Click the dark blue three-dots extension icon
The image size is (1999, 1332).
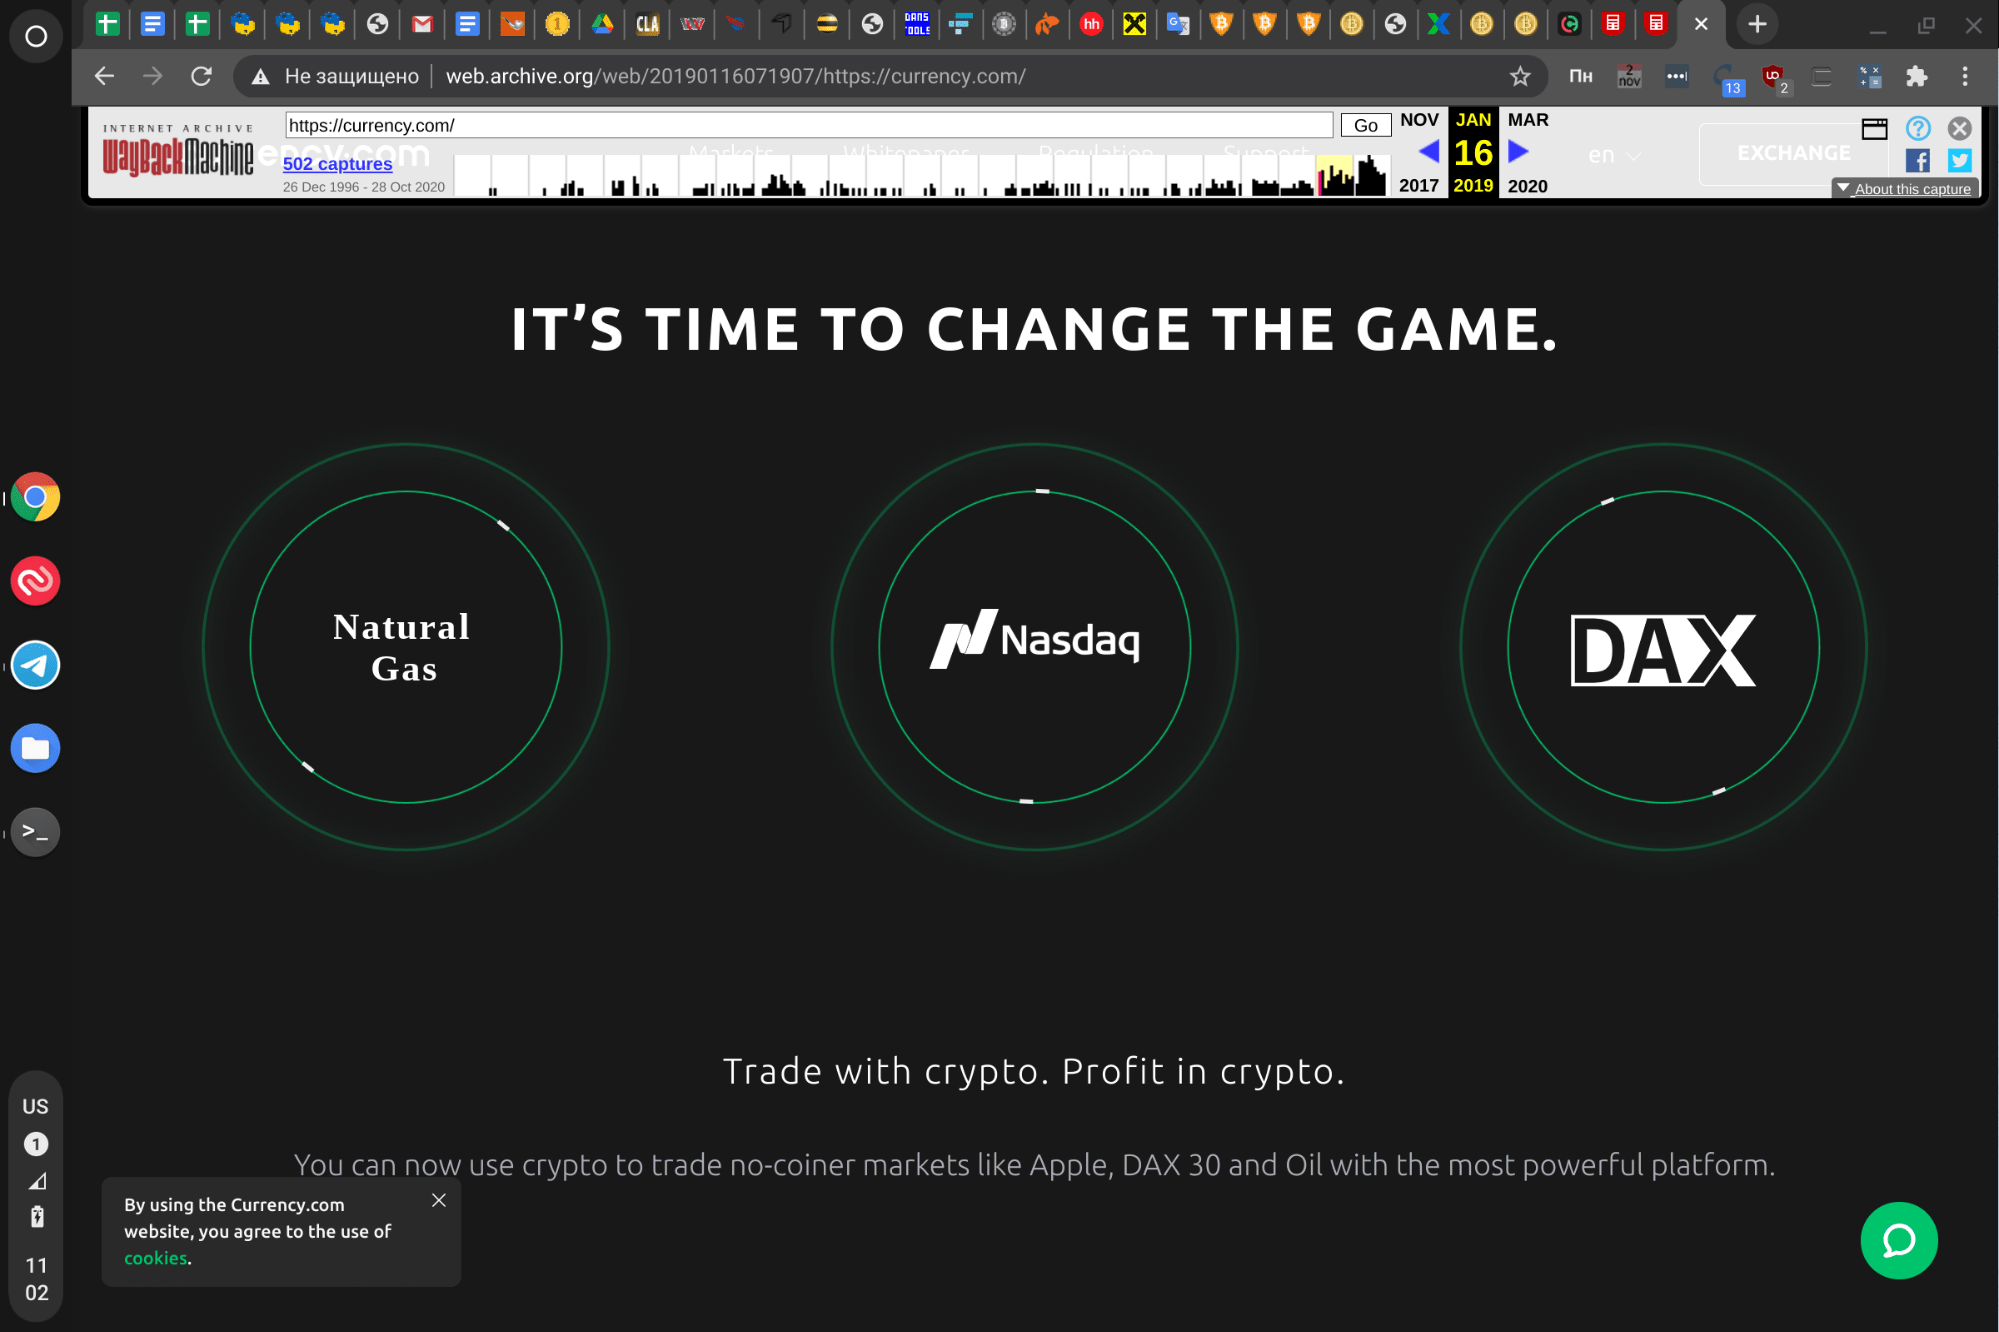pyautogui.click(x=1677, y=76)
